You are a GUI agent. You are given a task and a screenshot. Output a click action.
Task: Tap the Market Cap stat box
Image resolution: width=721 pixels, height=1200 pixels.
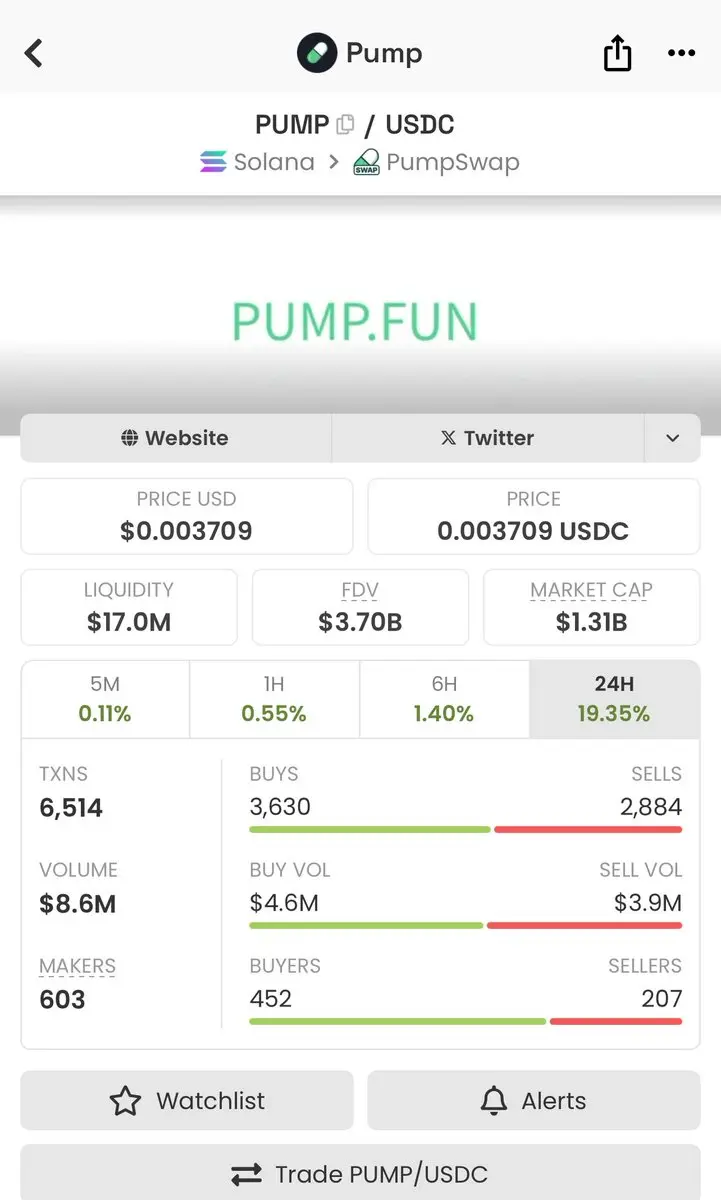coord(591,607)
